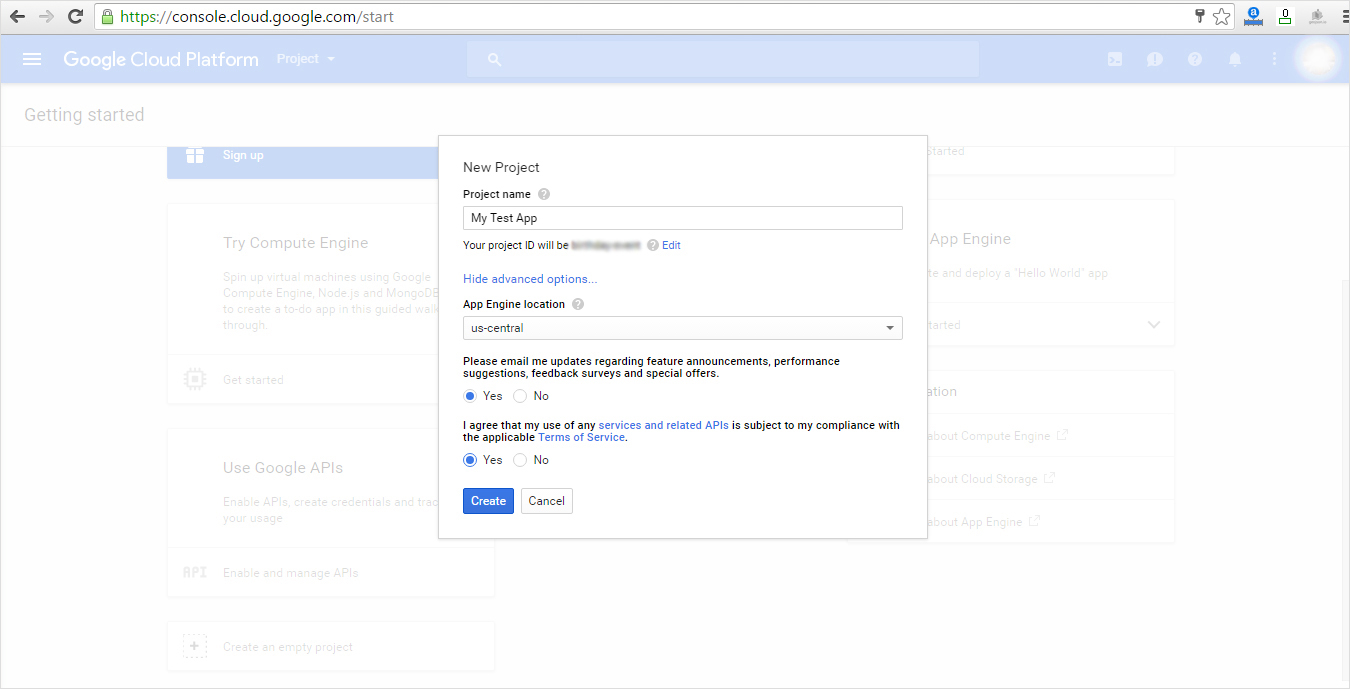Viewport: 1350px width, 689px height.
Task: Click Hide advanced options
Action: pyautogui.click(x=530, y=279)
